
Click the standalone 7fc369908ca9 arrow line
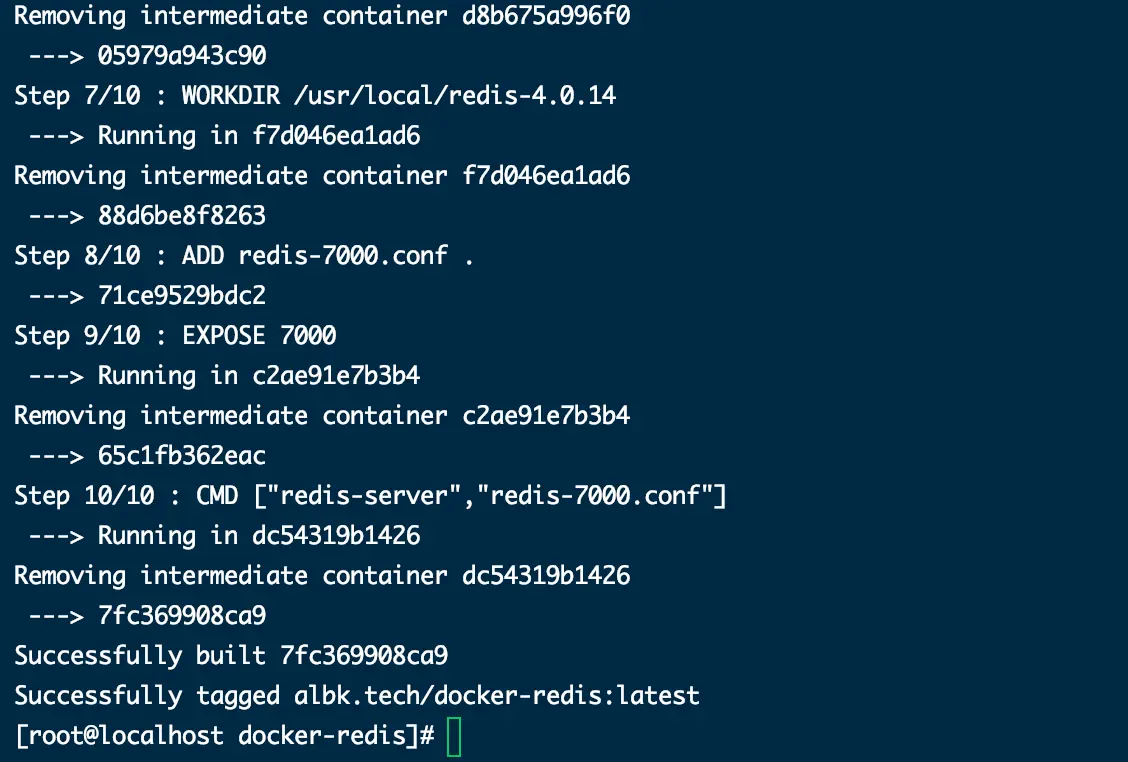[x=147, y=616]
